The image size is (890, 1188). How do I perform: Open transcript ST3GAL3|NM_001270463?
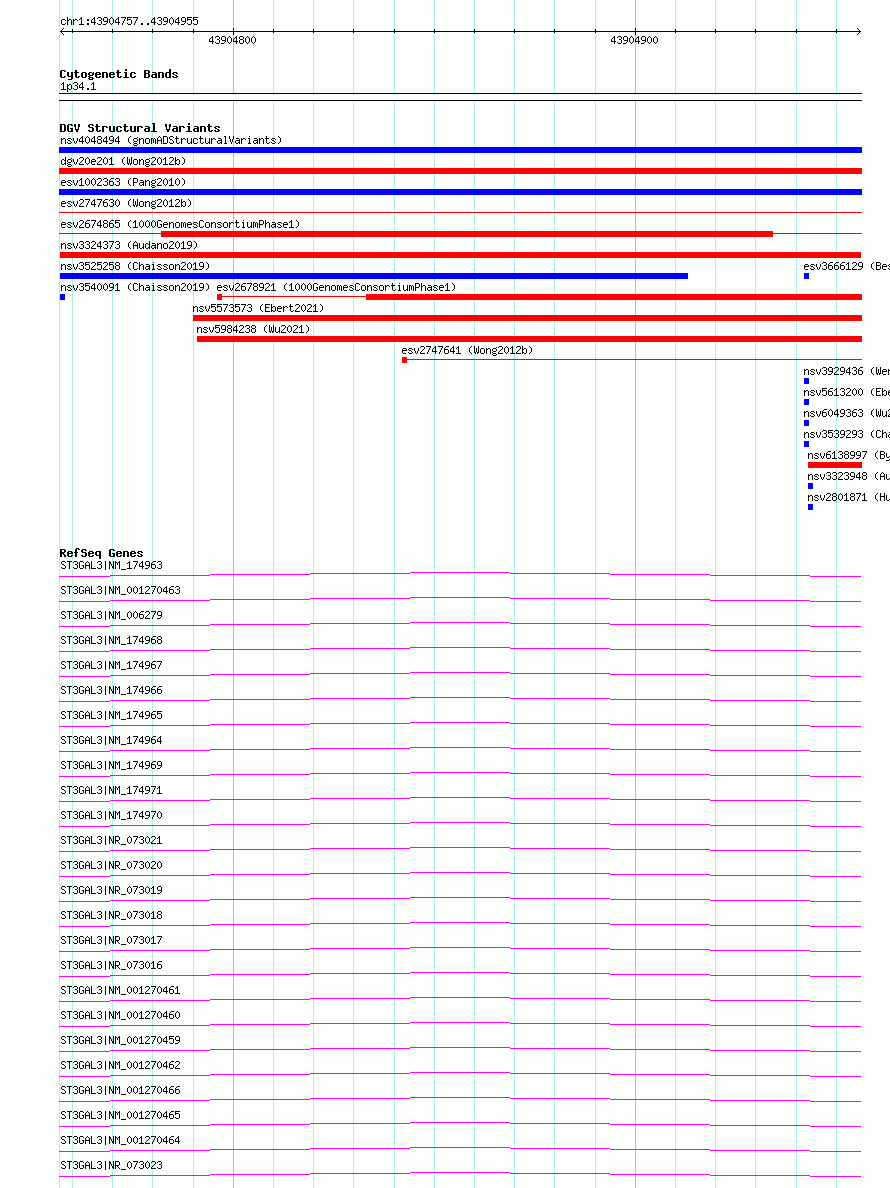[x=120, y=590]
